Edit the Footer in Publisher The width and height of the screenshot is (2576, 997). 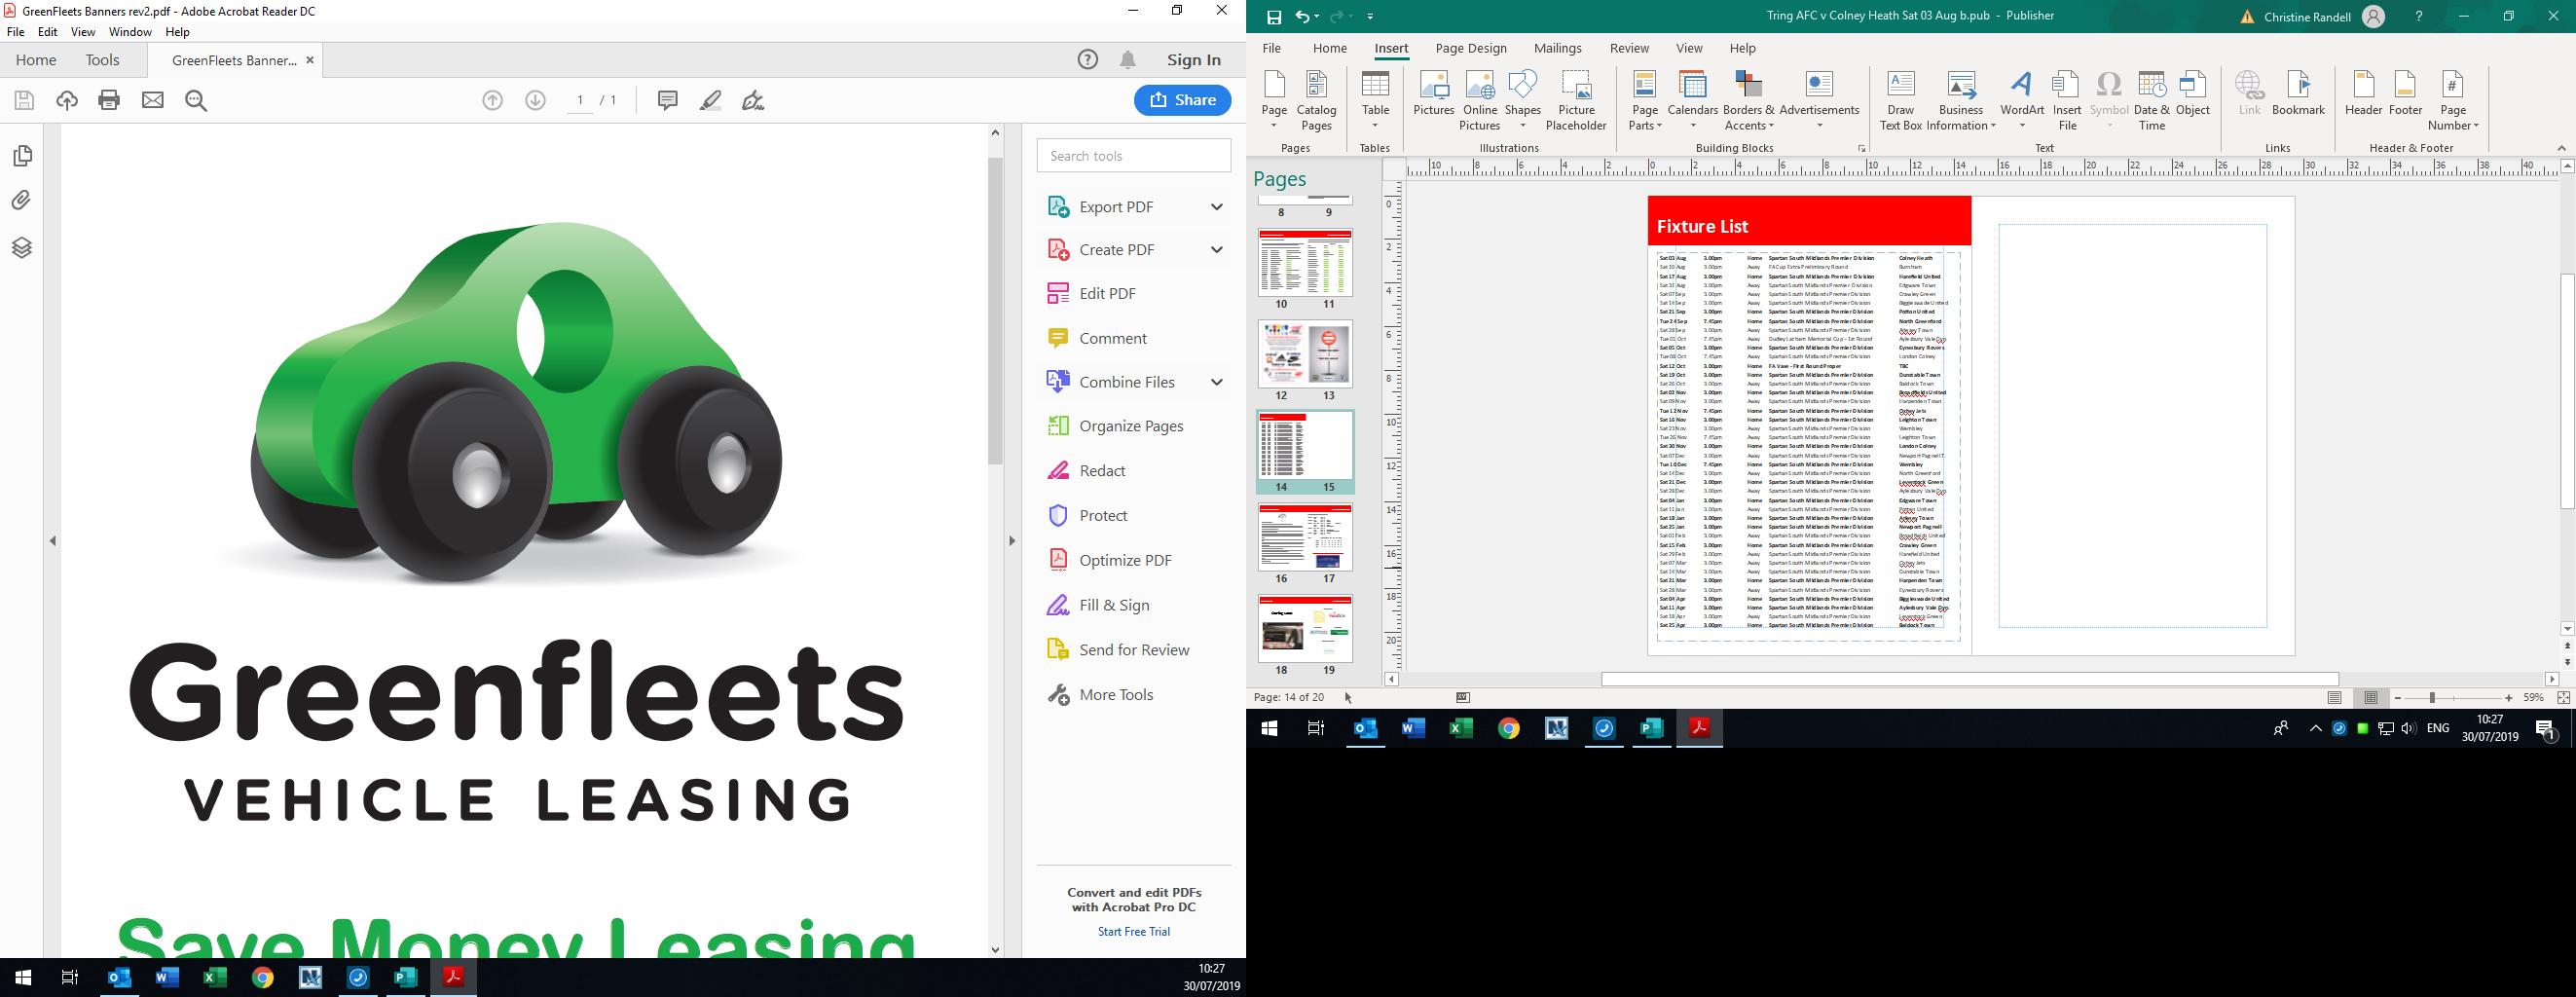[2405, 94]
